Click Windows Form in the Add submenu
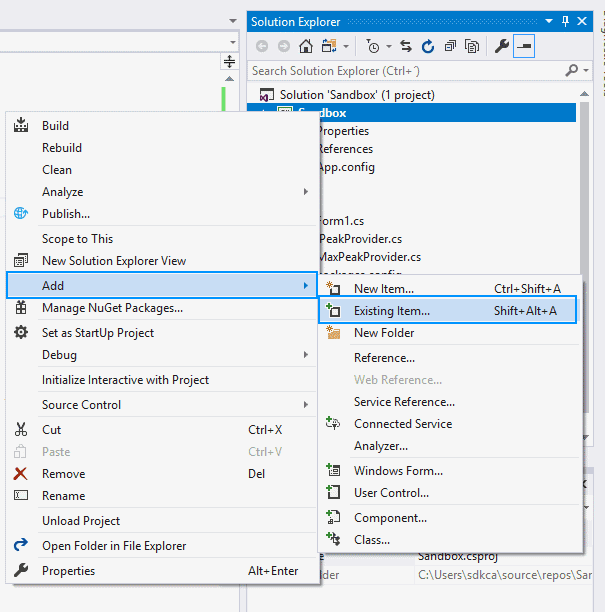Viewport: 605px width, 612px height. point(398,471)
